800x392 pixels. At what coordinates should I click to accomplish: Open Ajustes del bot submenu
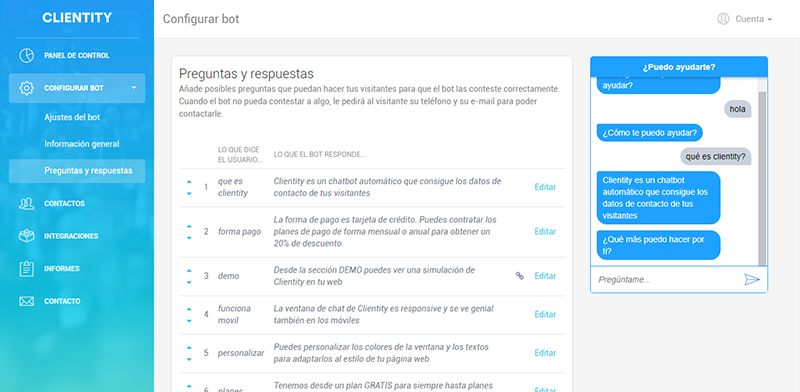[x=72, y=117]
